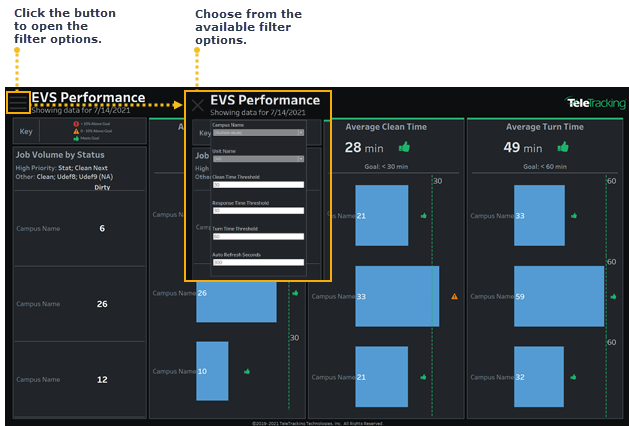Select the response time bar labeled 26
The width and height of the screenshot is (629, 426).
[236, 302]
